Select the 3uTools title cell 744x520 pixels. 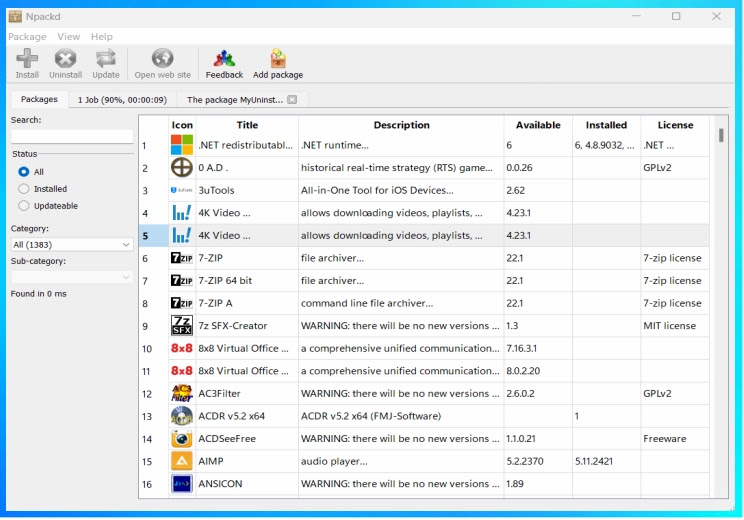coord(247,190)
